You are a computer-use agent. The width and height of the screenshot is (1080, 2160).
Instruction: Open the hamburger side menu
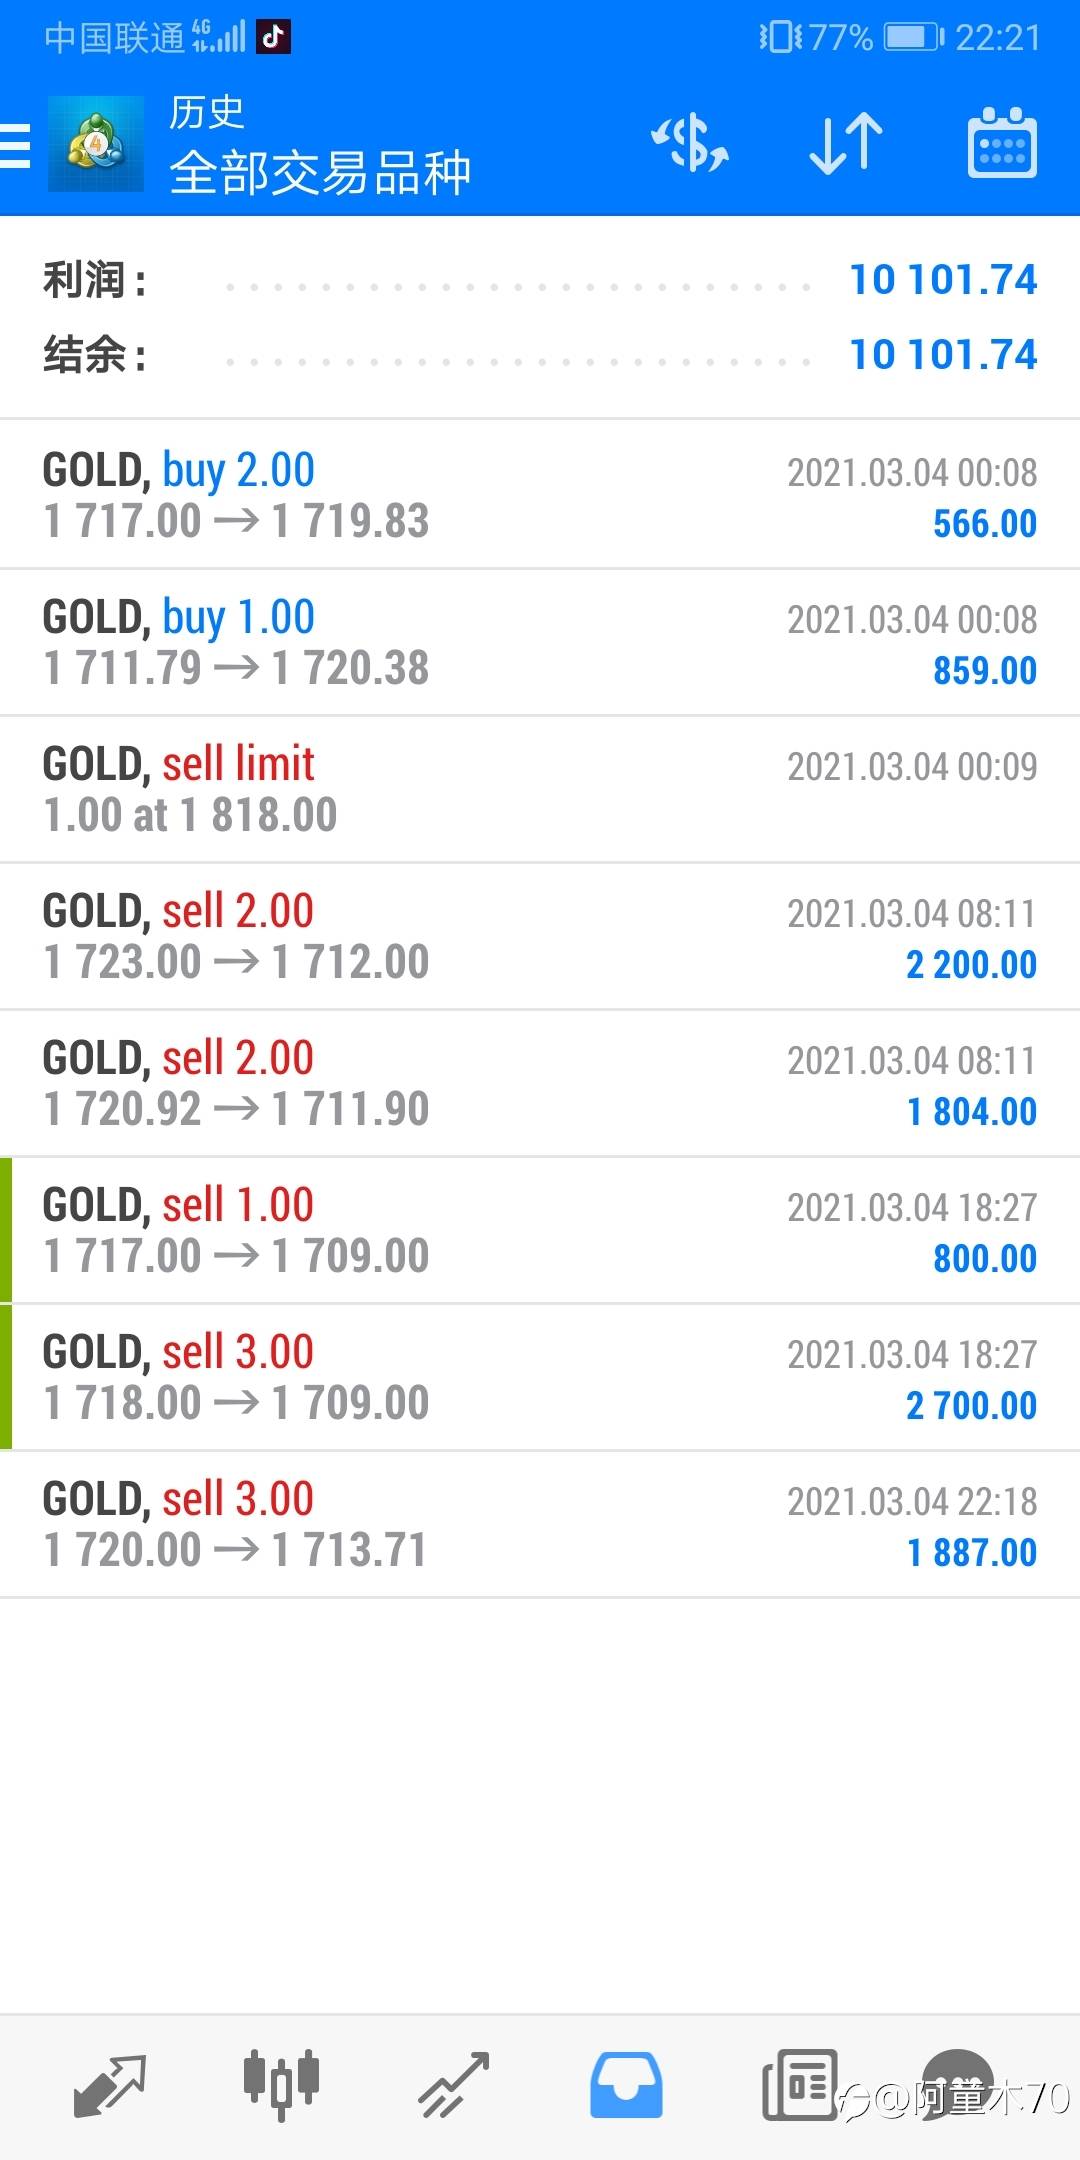click(x=16, y=146)
